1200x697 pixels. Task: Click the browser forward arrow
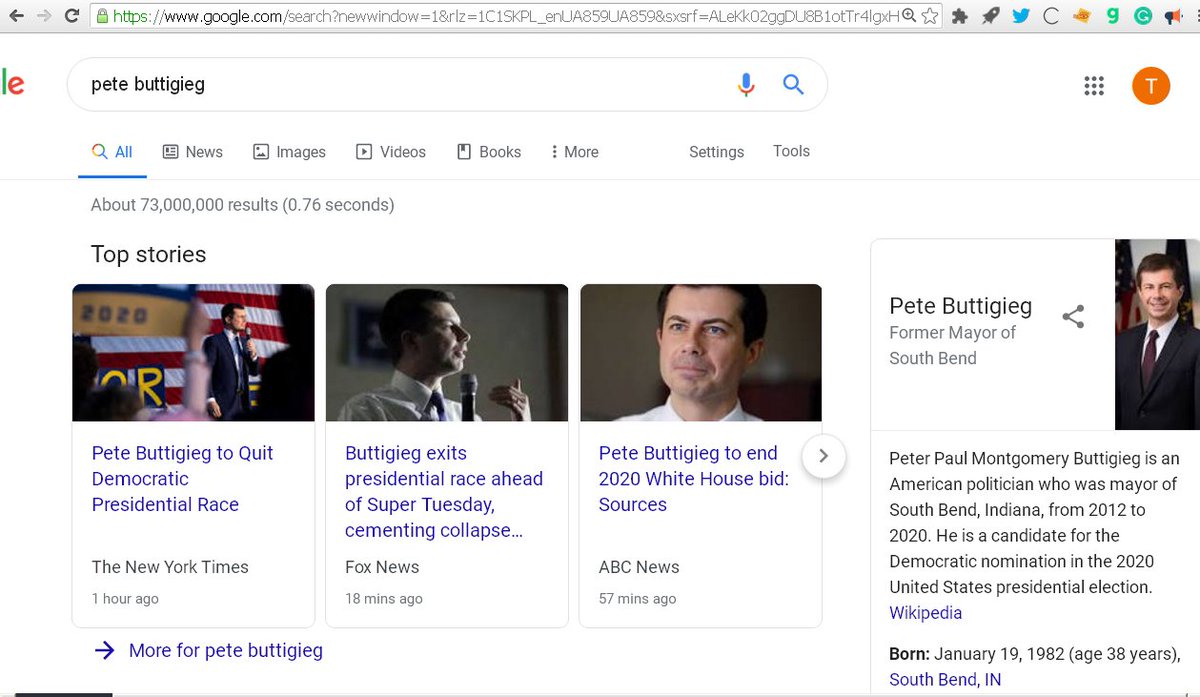pyautogui.click(x=44, y=16)
